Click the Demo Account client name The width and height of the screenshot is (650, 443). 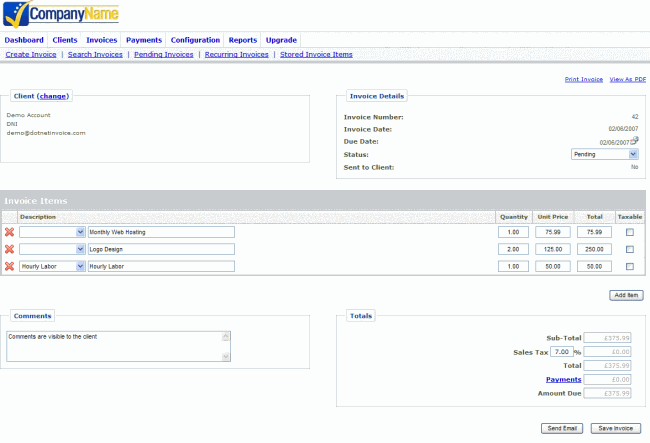pos(28,115)
